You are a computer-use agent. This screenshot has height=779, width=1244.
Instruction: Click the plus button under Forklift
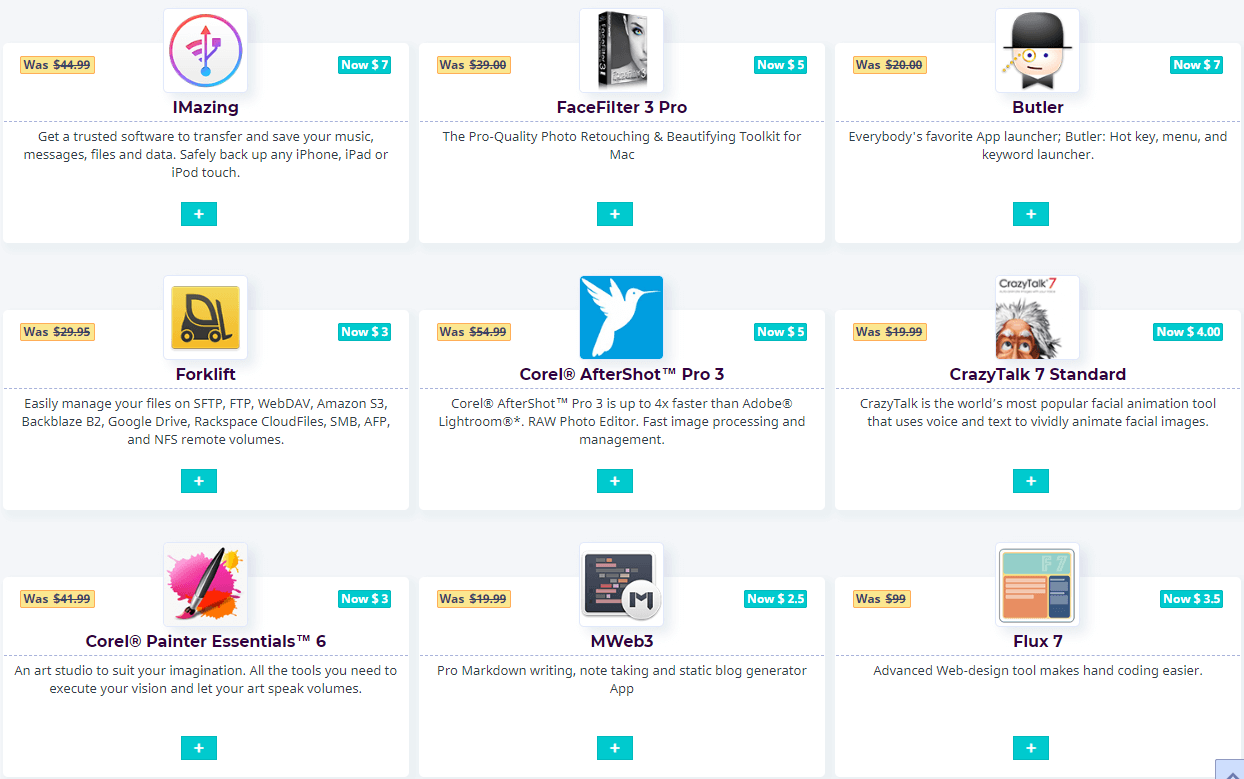point(199,481)
